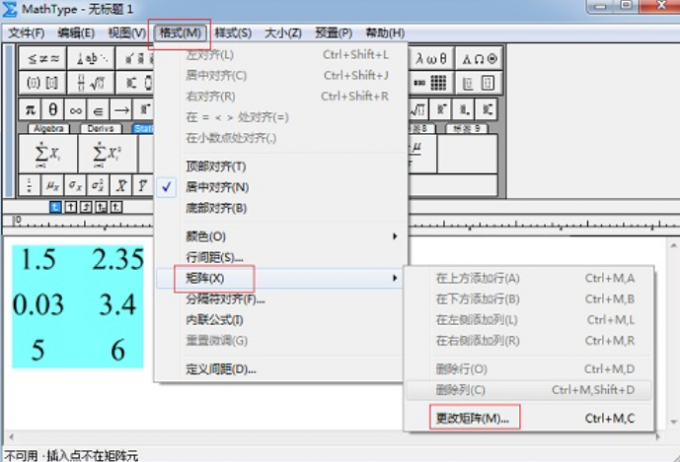
Task: Insert the π symbol
Action: click(30, 110)
